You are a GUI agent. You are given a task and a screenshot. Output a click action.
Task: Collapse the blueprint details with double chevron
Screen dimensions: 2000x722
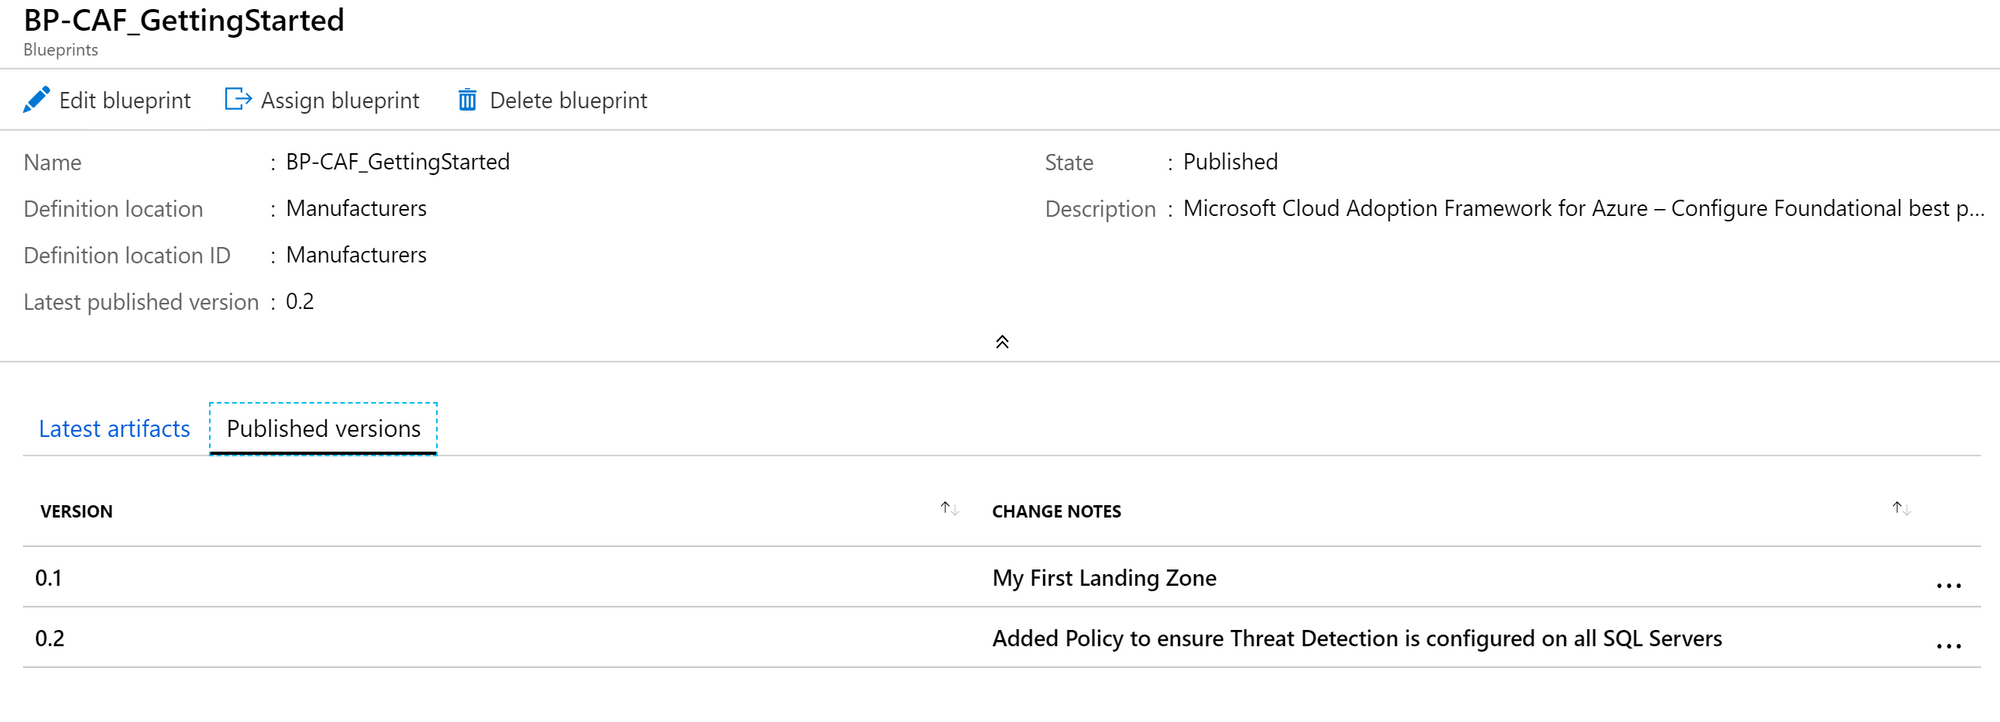click(1002, 342)
